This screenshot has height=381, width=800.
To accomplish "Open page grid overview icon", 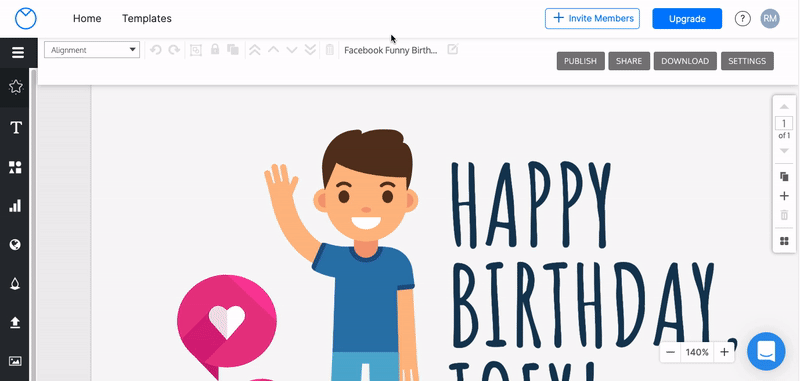I will pos(784,241).
